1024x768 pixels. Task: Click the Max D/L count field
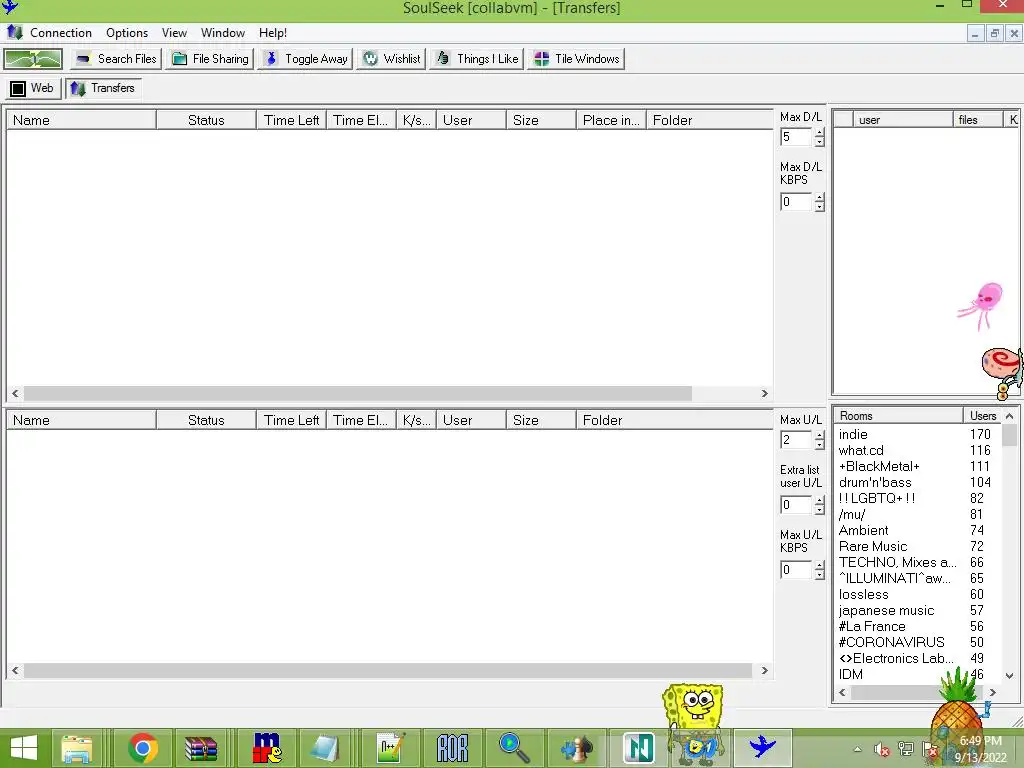(x=796, y=137)
